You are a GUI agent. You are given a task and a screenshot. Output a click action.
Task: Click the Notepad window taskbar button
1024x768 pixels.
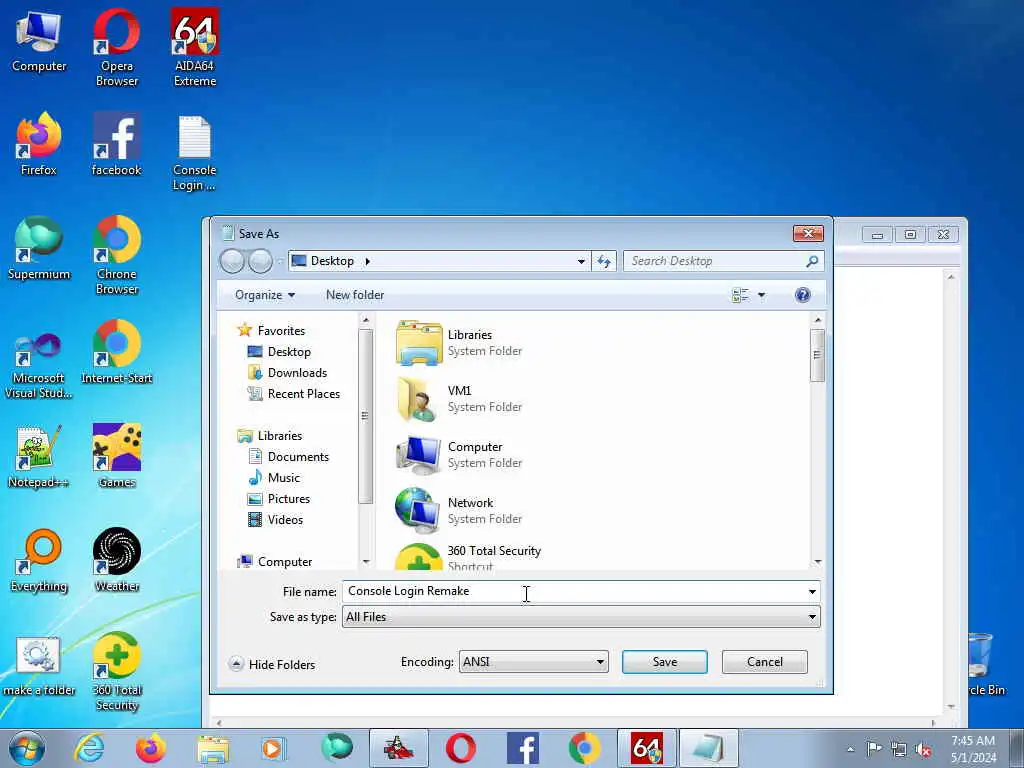(709, 748)
